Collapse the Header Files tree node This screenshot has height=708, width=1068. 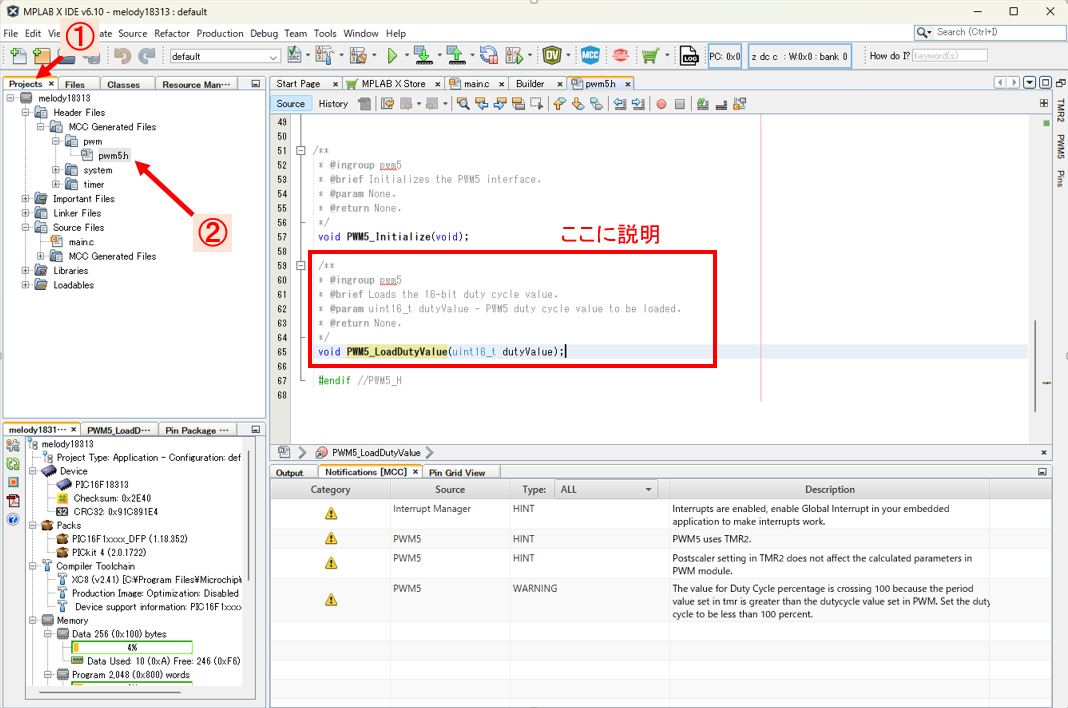(26, 113)
